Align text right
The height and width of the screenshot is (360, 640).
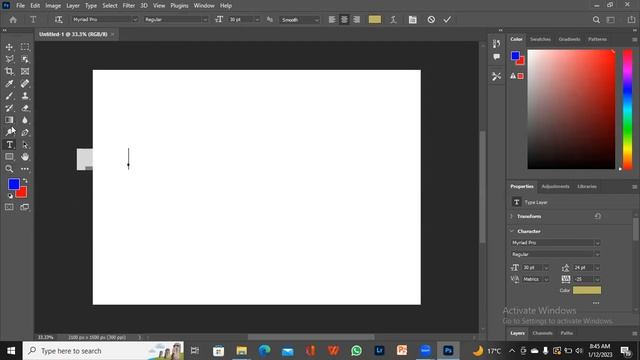(356, 20)
